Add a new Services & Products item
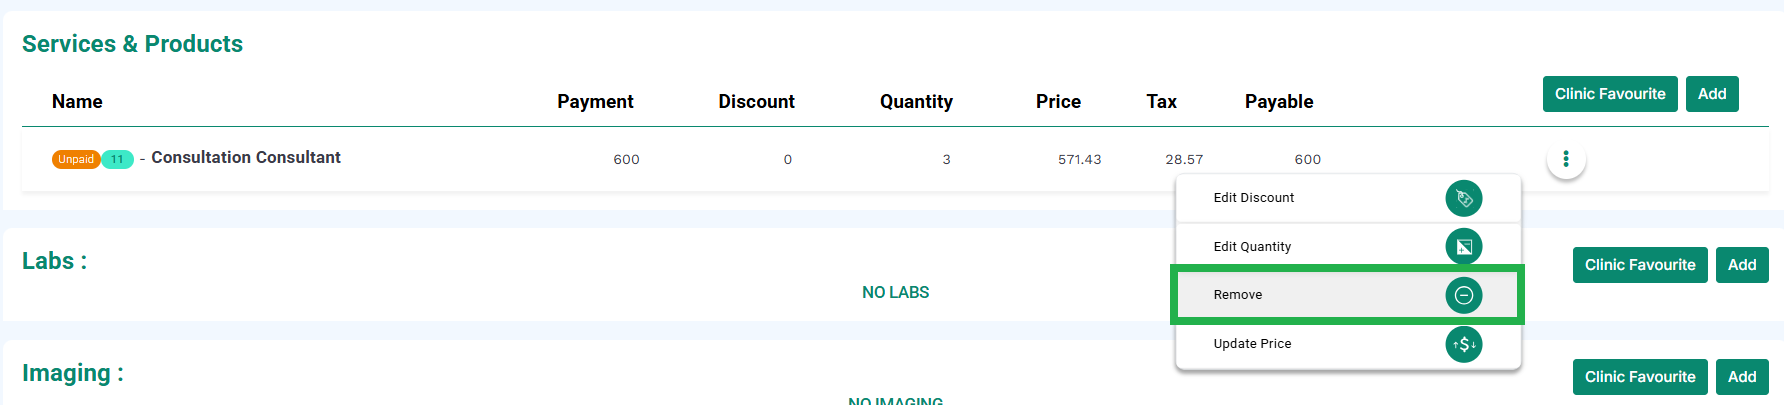Image resolution: width=1784 pixels, height=405 pixels. (1712, 94)
